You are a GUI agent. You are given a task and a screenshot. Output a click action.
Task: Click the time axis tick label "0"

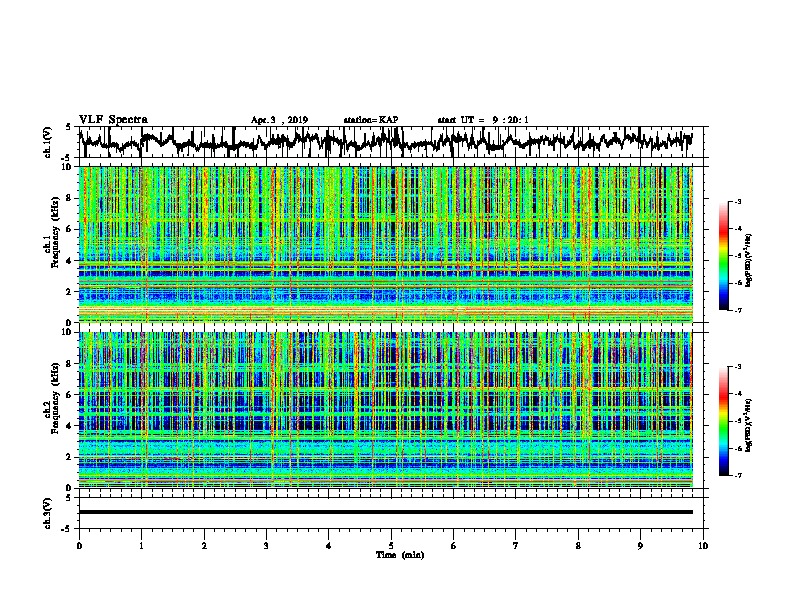click(x=79, y=546)
